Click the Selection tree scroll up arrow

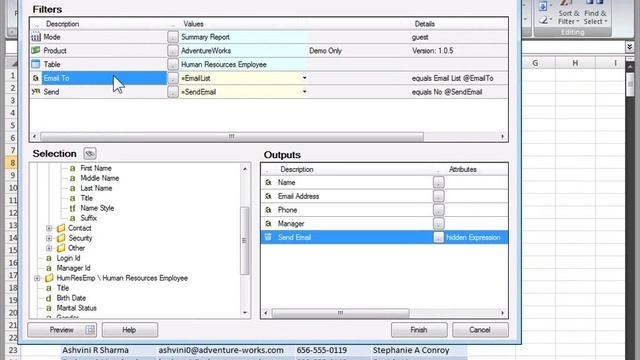[x=244, y=169]
